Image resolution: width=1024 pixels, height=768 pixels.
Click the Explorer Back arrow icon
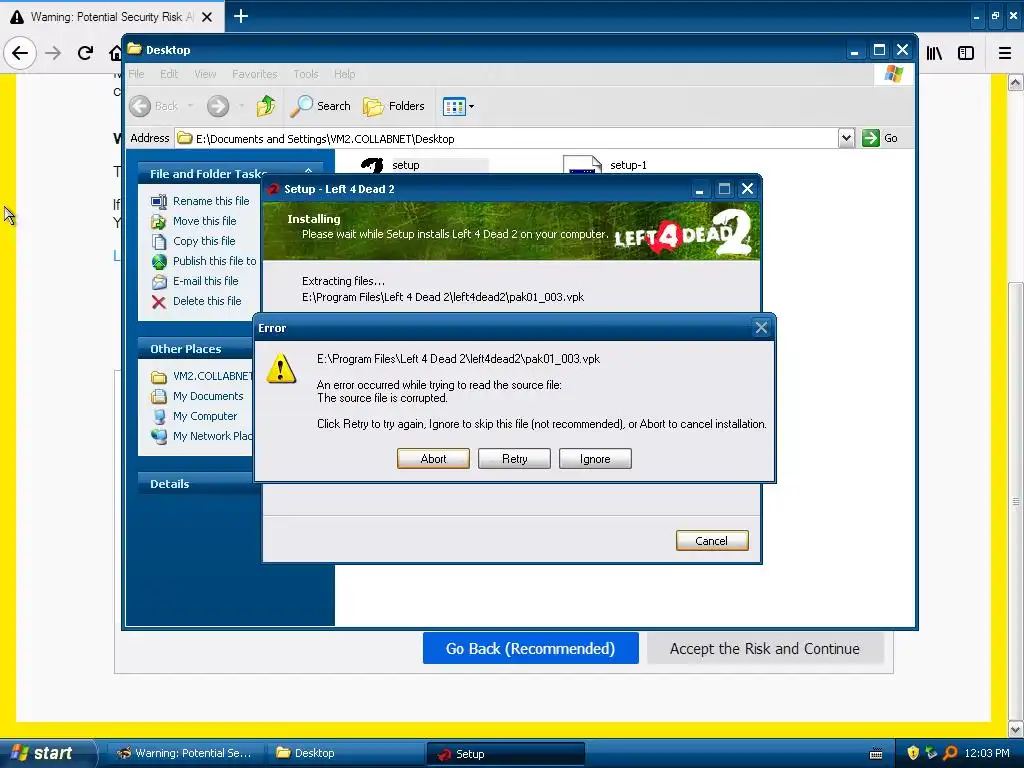point(140,106)
